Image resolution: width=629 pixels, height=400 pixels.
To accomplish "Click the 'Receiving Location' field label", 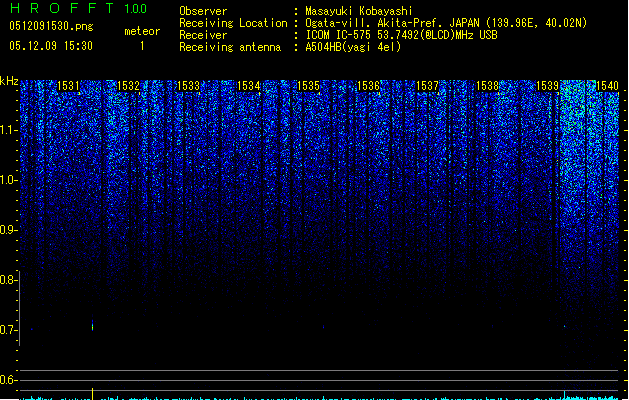I will (233, 23).
